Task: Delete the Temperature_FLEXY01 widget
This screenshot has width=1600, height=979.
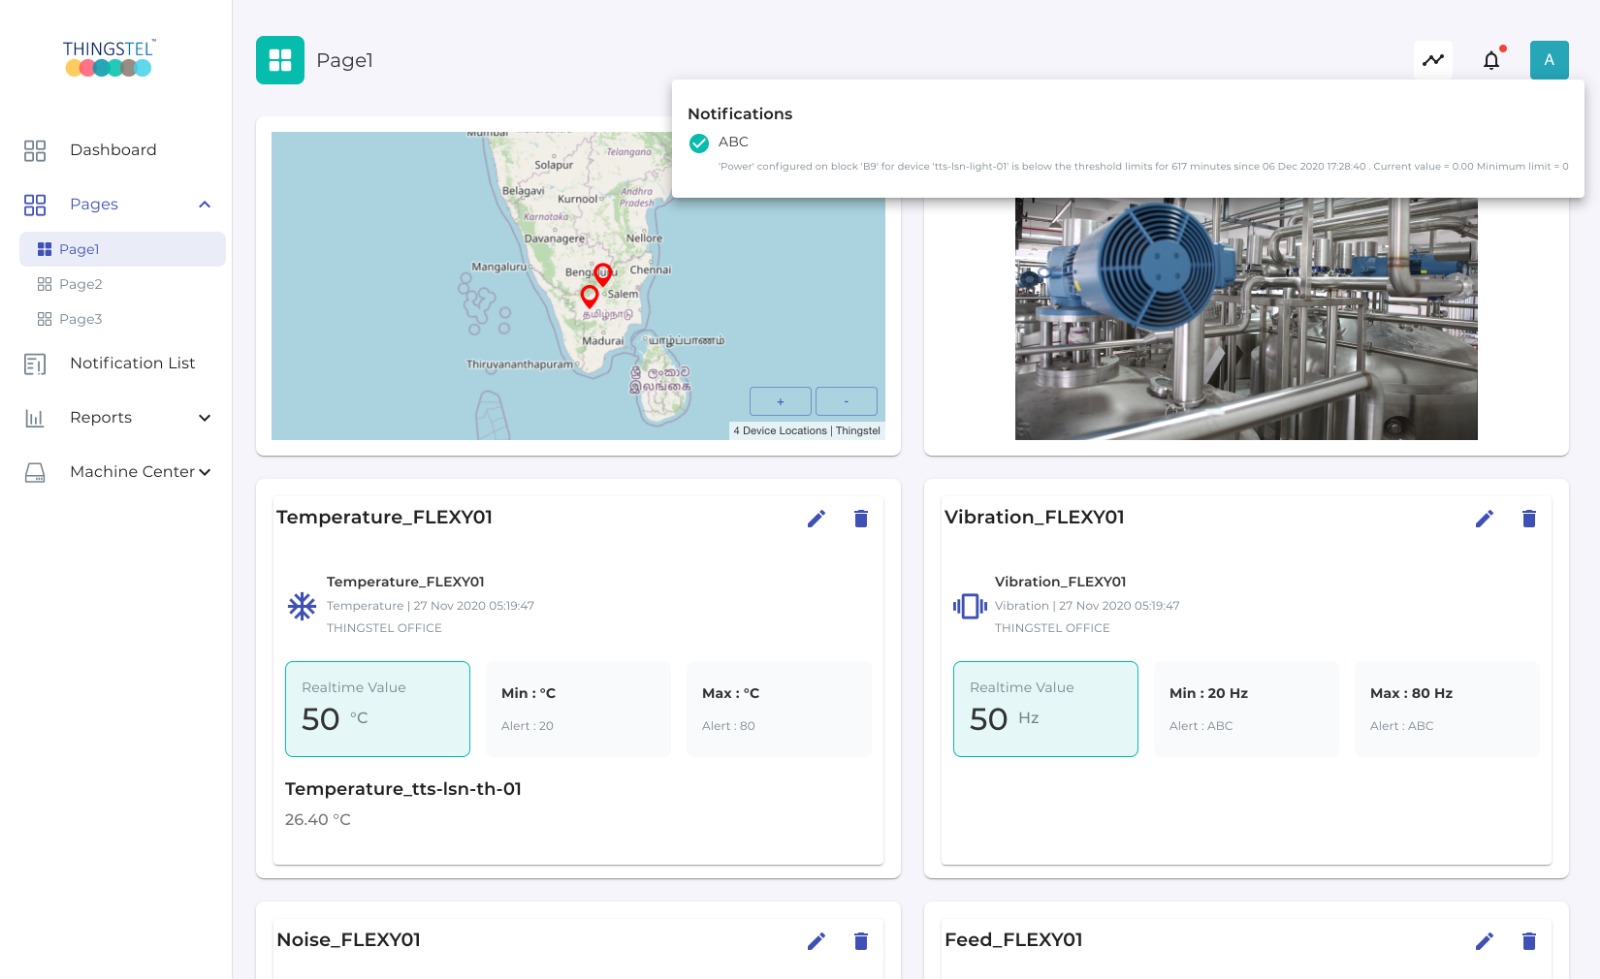Action: (860, 518)
